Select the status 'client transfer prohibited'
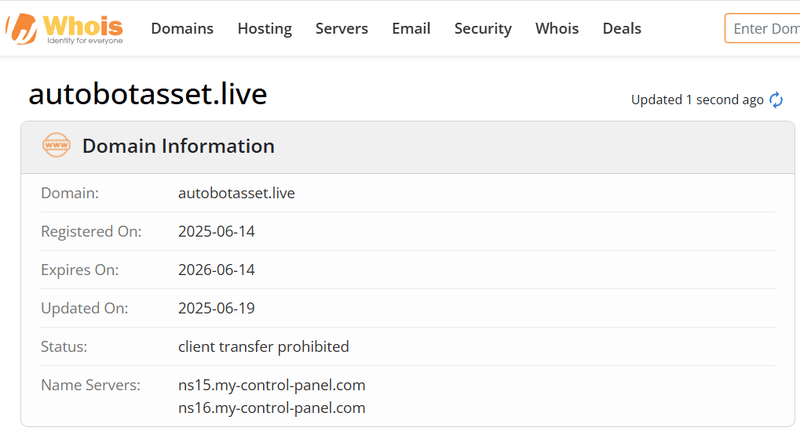 (263, 347)
